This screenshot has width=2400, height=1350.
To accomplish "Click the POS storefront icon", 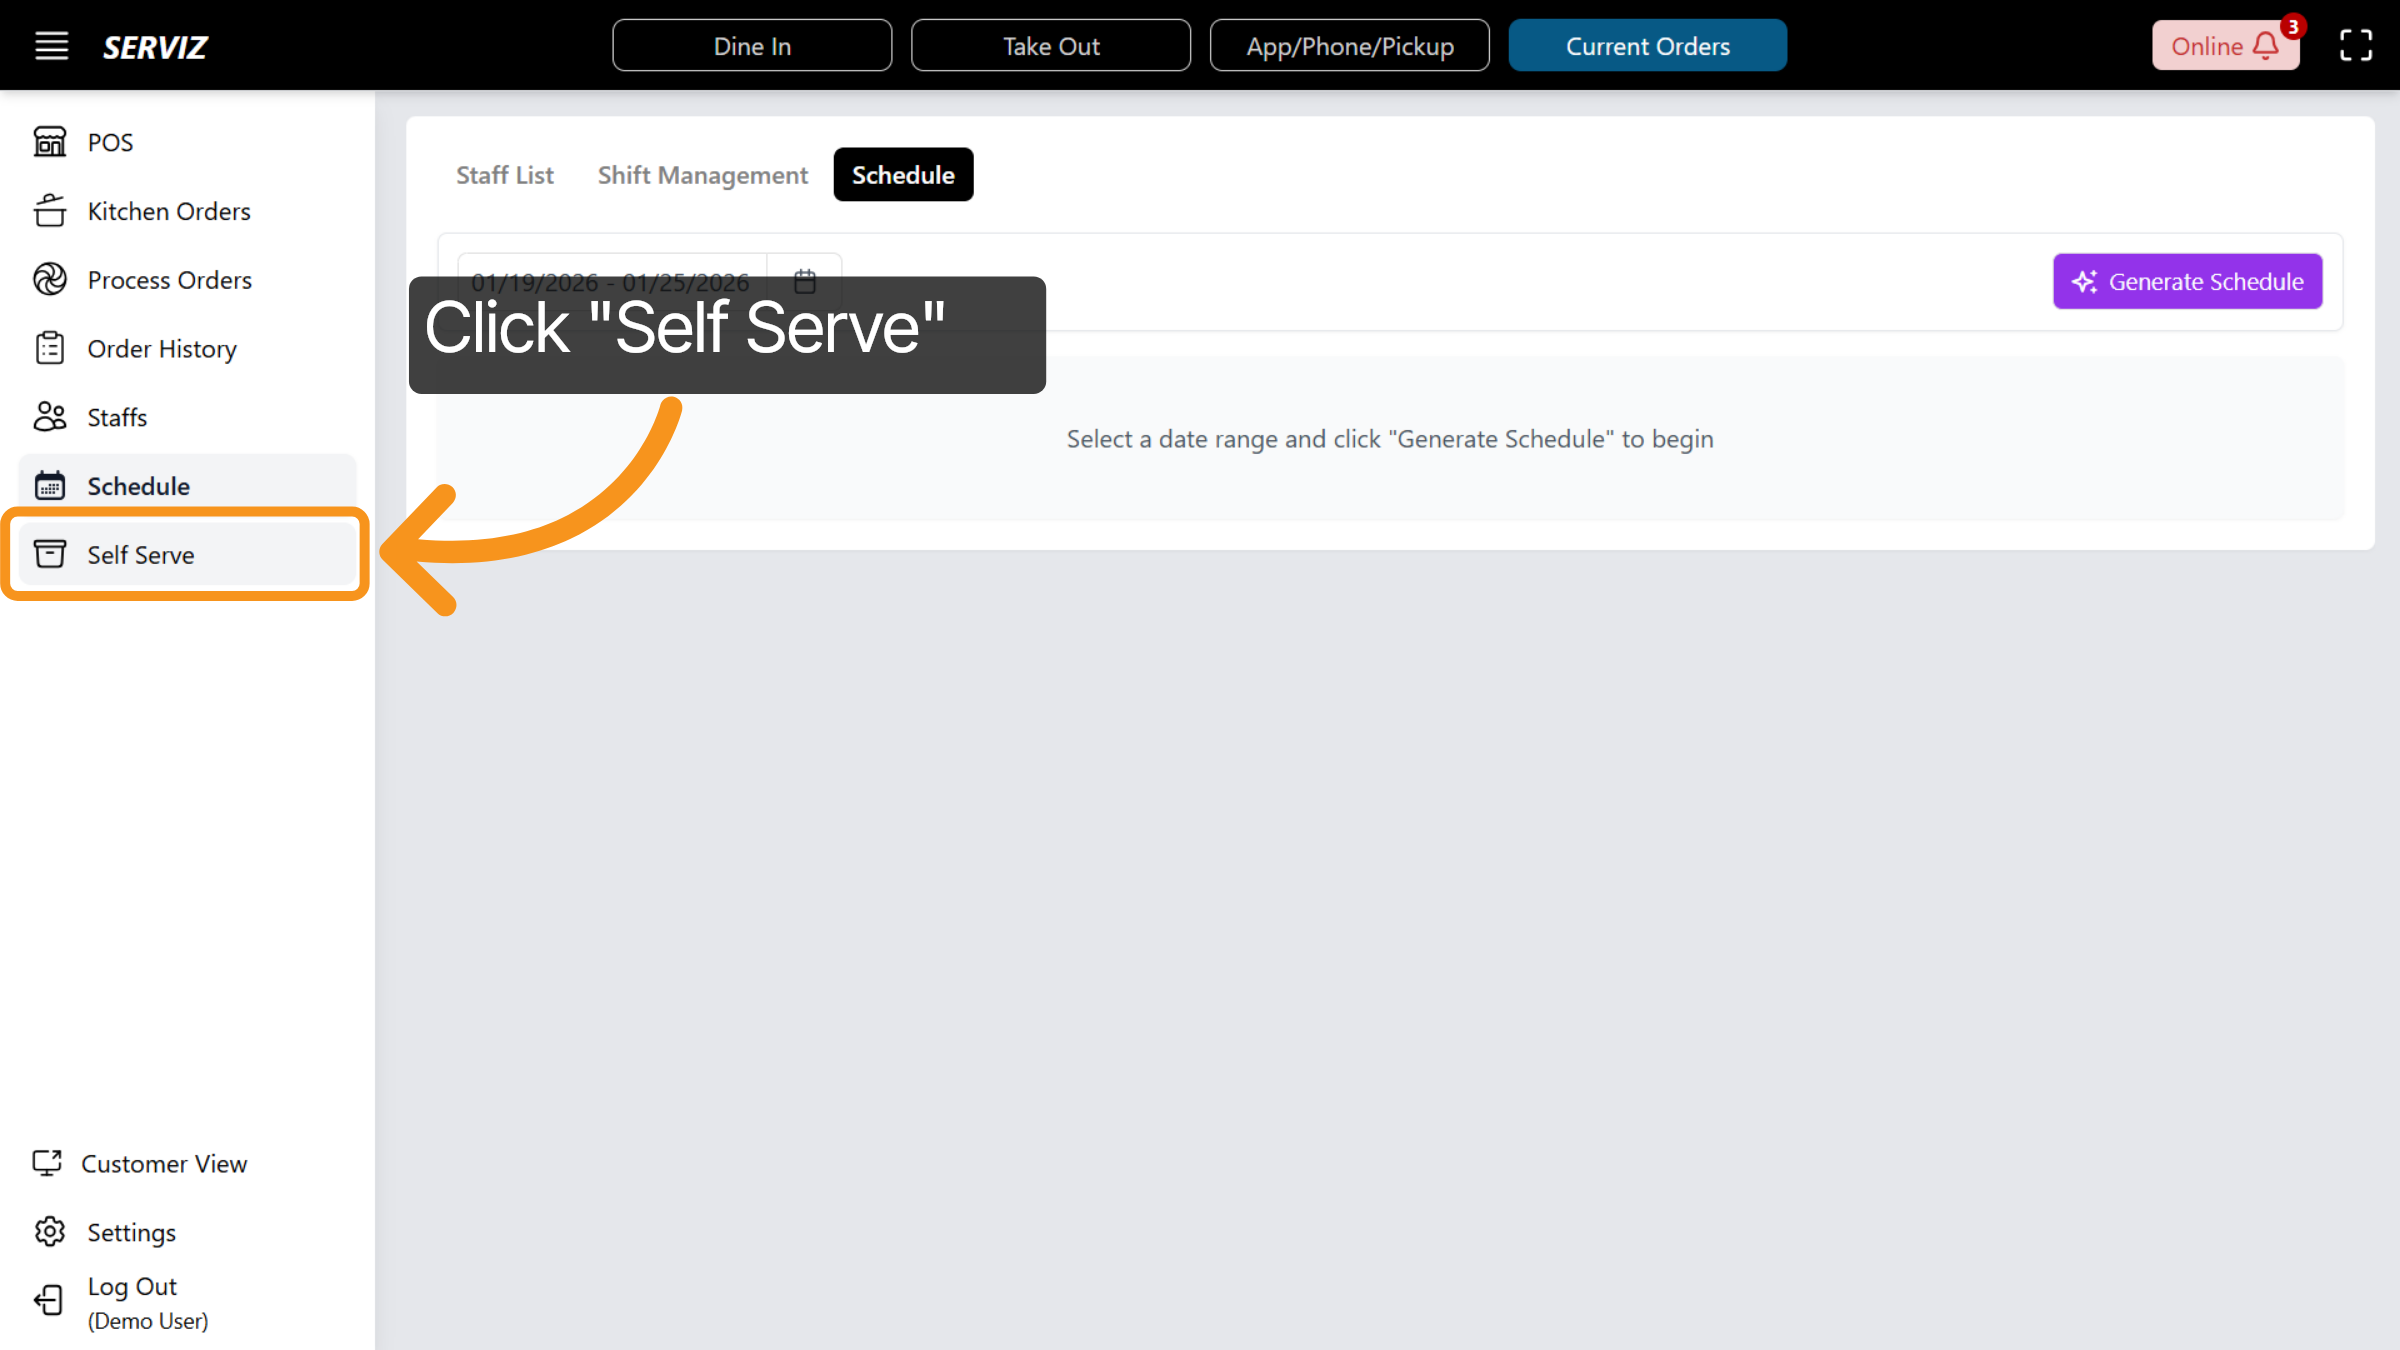I will click(50, 141).
